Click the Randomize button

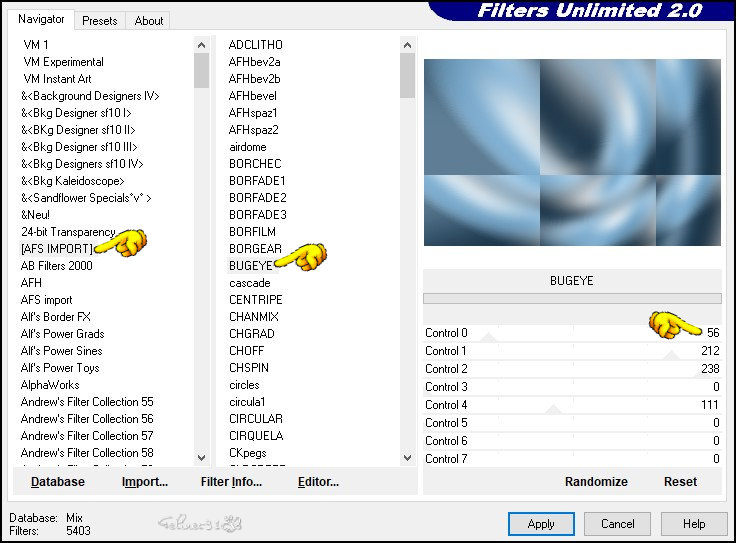point(596,482)
